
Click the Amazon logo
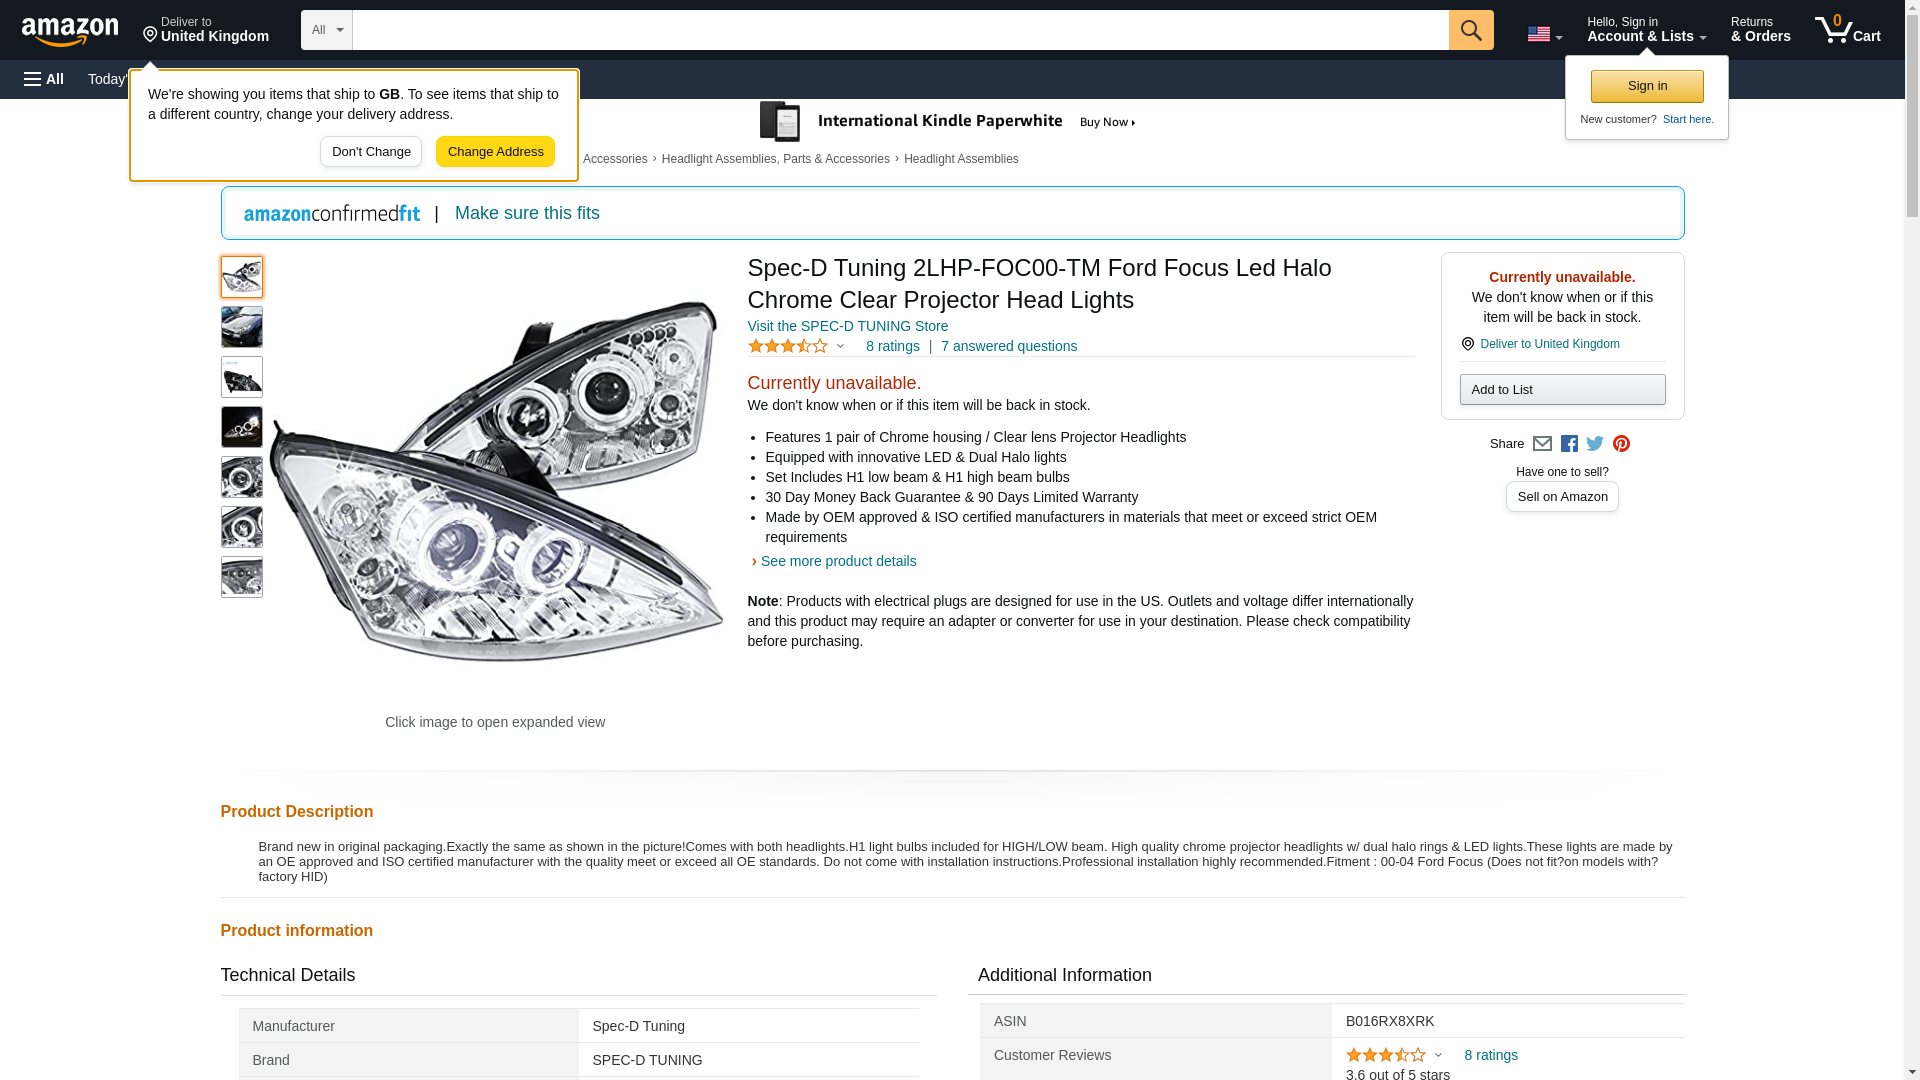tap(70, 31)
